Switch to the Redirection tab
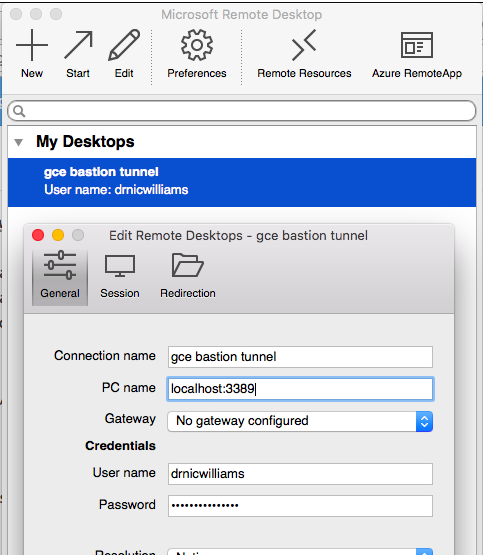Viewport: 483px width, 555px height. pyautogui.click(x=188, y=277)
